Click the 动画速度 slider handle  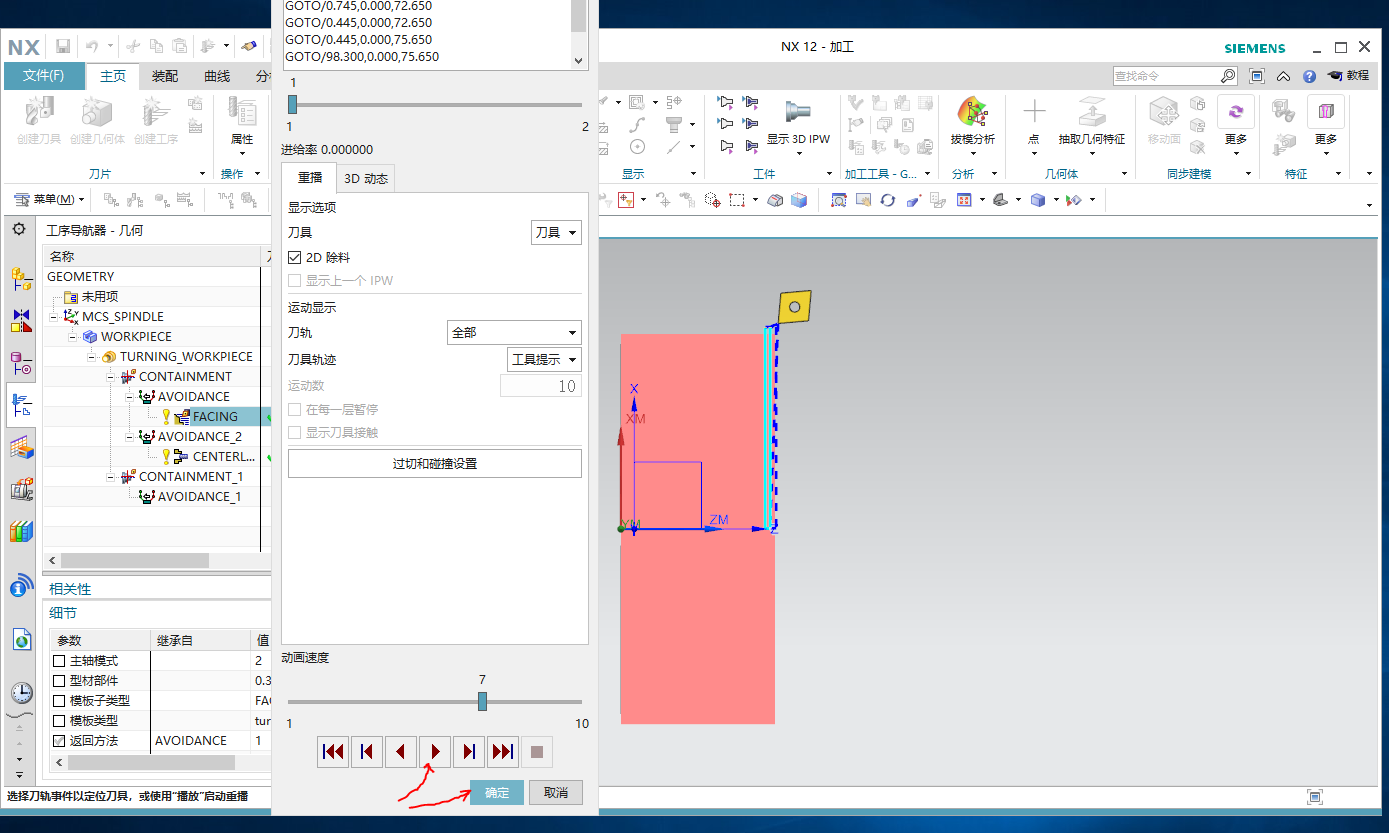pos(482,701)
